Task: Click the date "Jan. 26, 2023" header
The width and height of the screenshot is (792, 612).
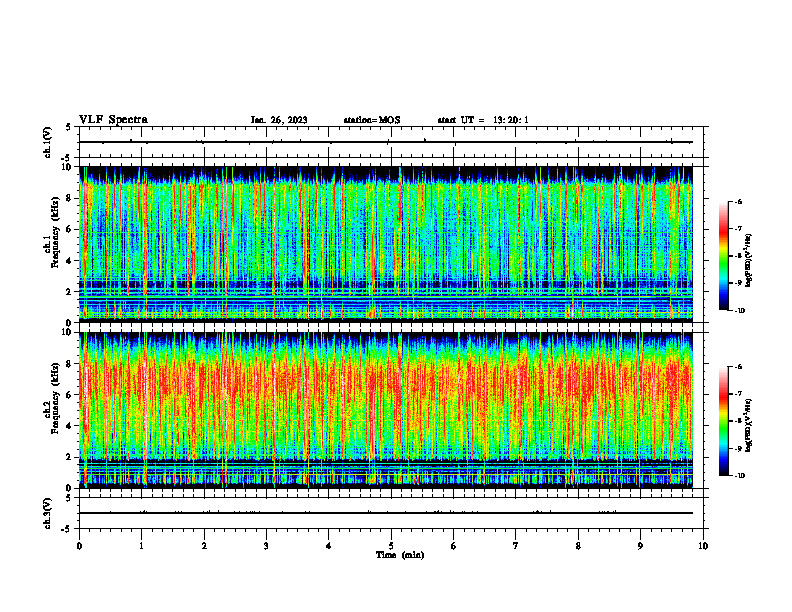Action: [279, 120]
